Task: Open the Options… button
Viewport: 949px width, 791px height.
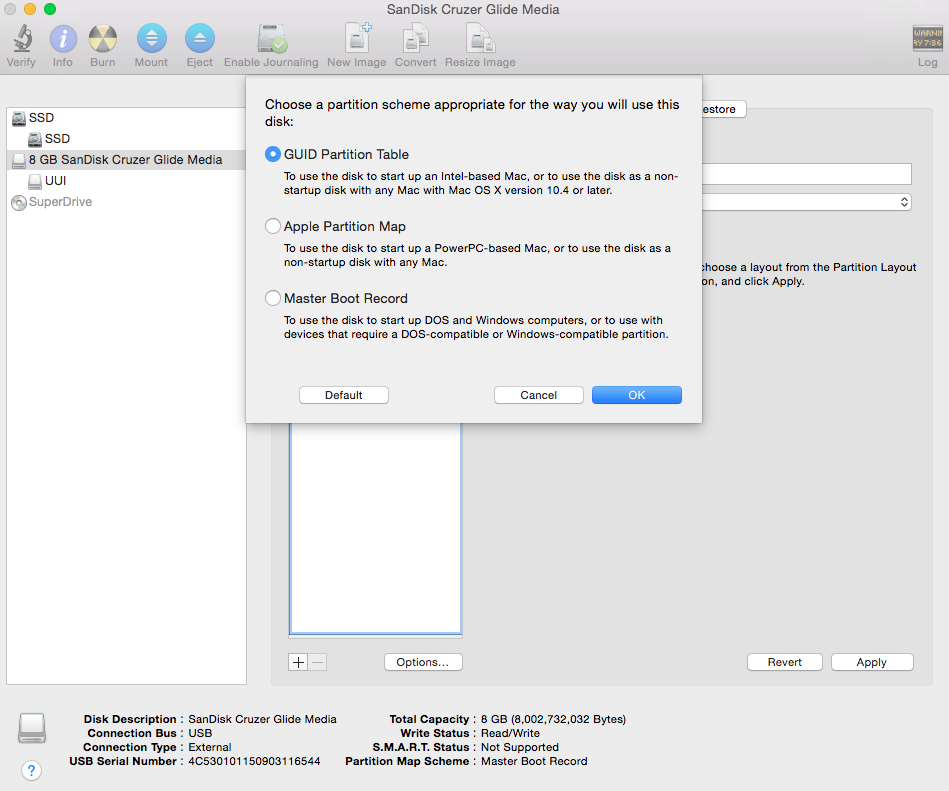Action: tap(423, 662)
